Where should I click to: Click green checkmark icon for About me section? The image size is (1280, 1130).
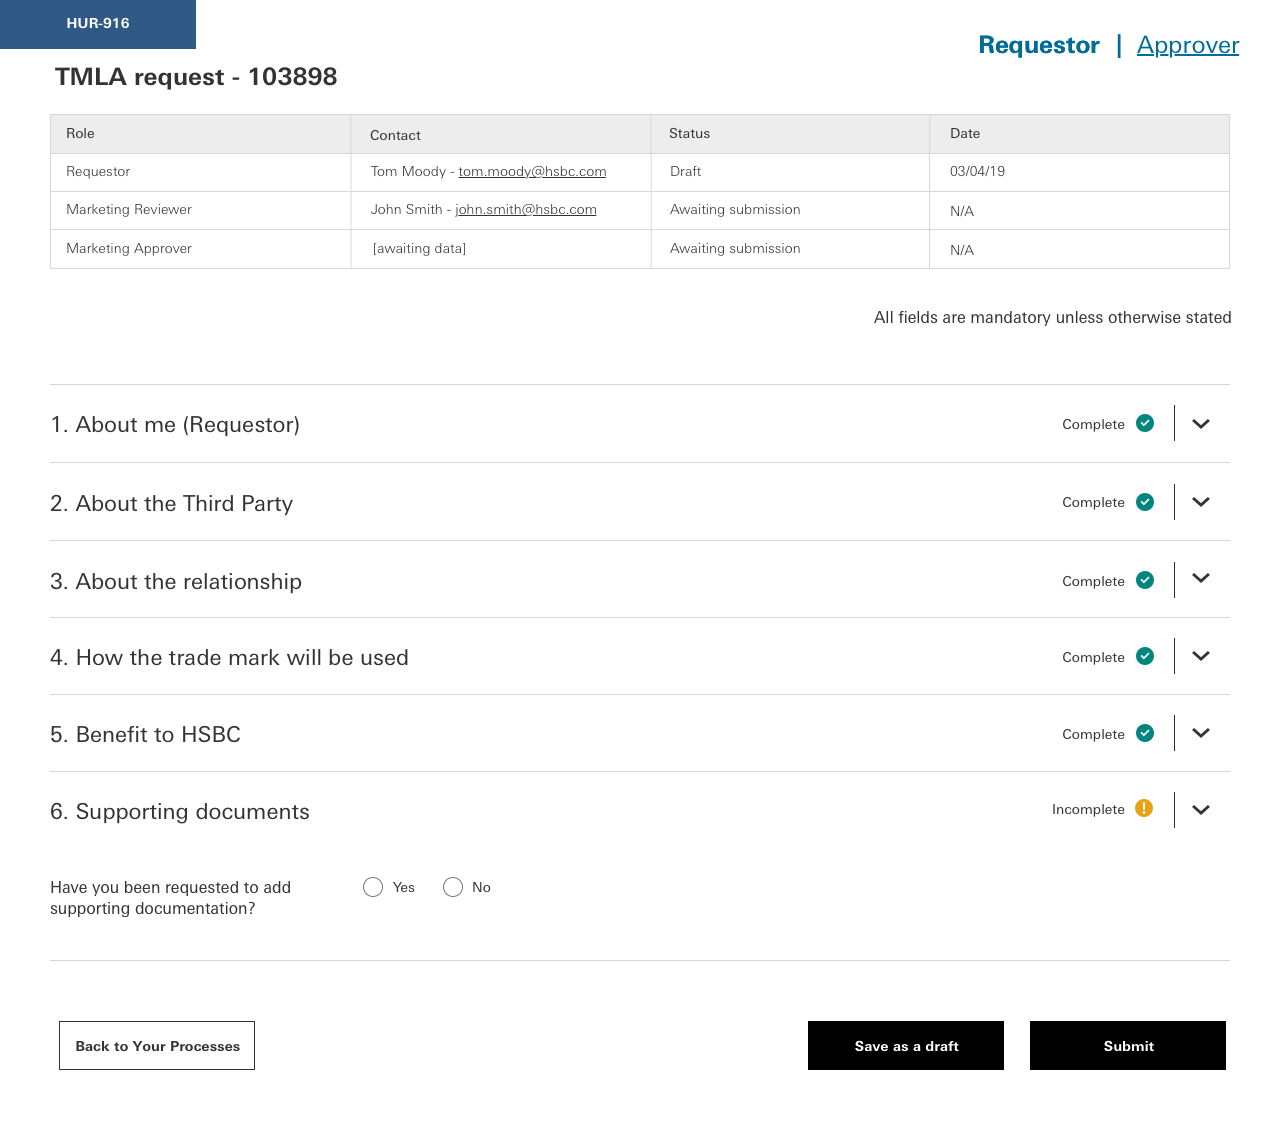(x=1145, y=424)
